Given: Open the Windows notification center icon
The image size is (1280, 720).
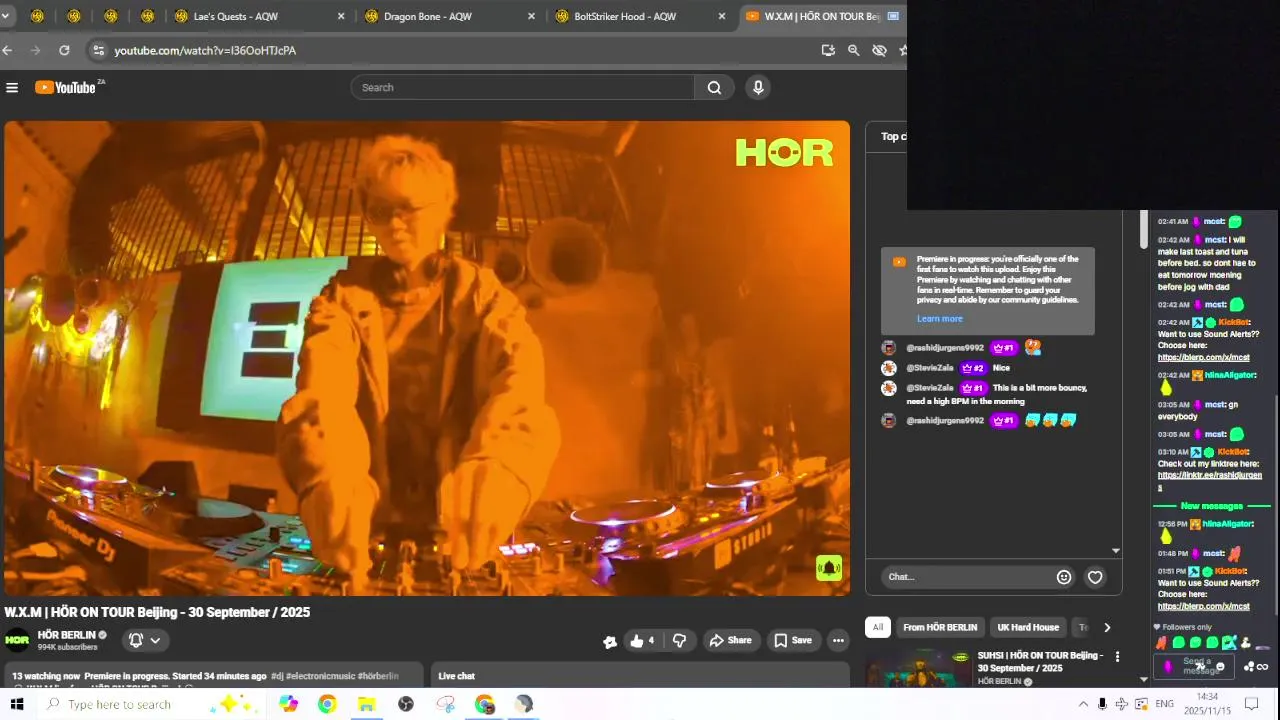Looking at the screenshot, I should pos(1251,704).
